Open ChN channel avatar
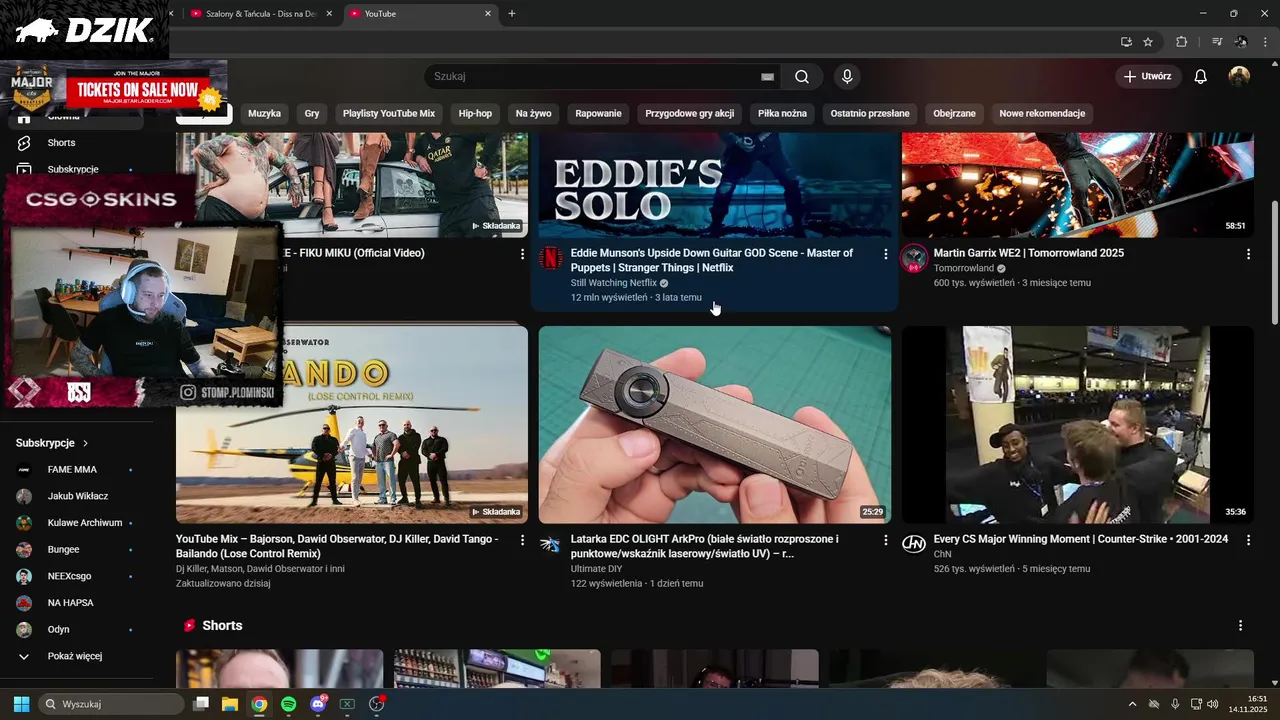 point(914,544)
